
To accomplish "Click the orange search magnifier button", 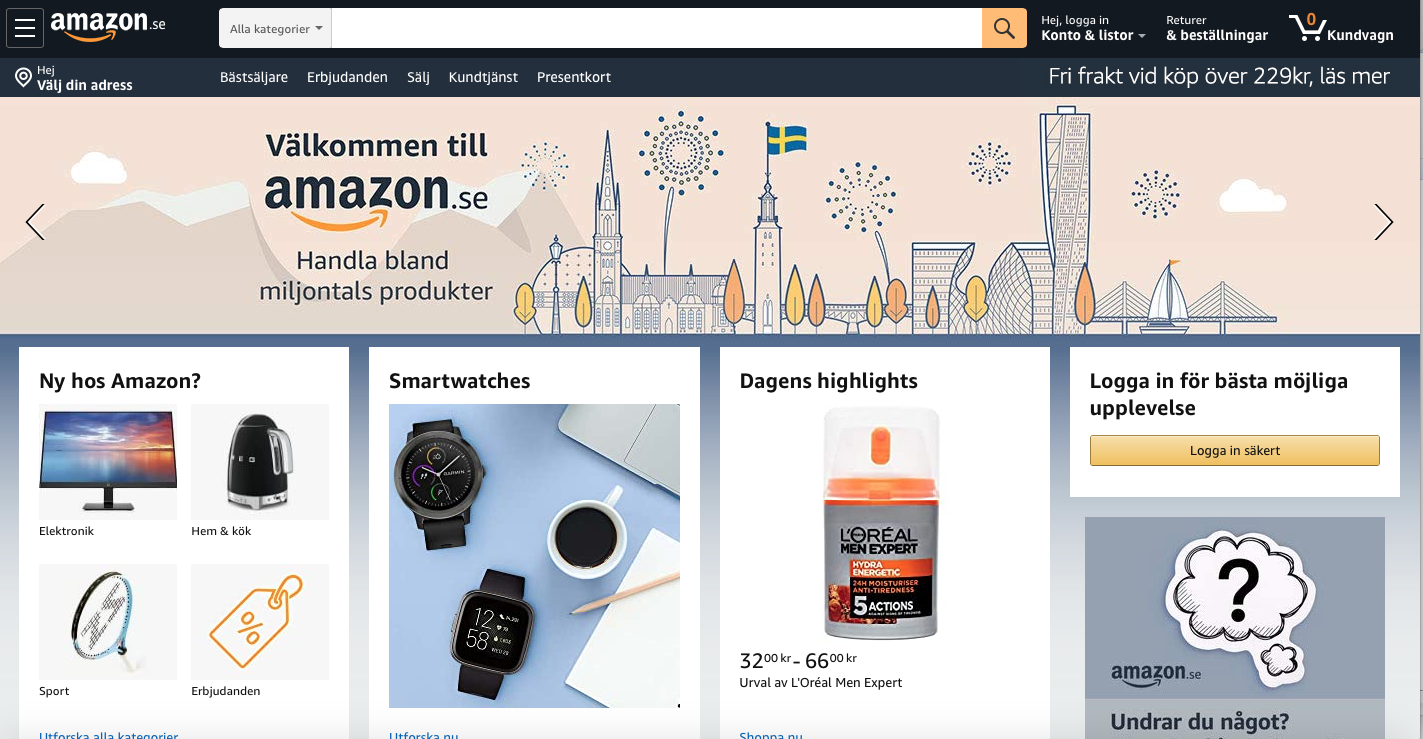I will [x=1004, y=28].
